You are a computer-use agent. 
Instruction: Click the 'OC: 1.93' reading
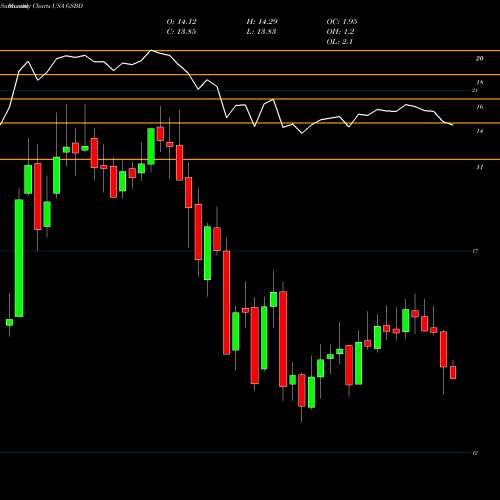click(x=342, y=22)
